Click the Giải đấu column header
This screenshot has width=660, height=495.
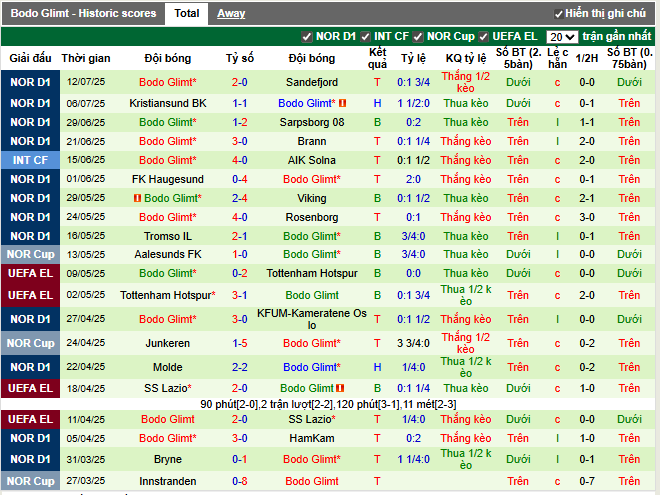(x=30, y=58)
